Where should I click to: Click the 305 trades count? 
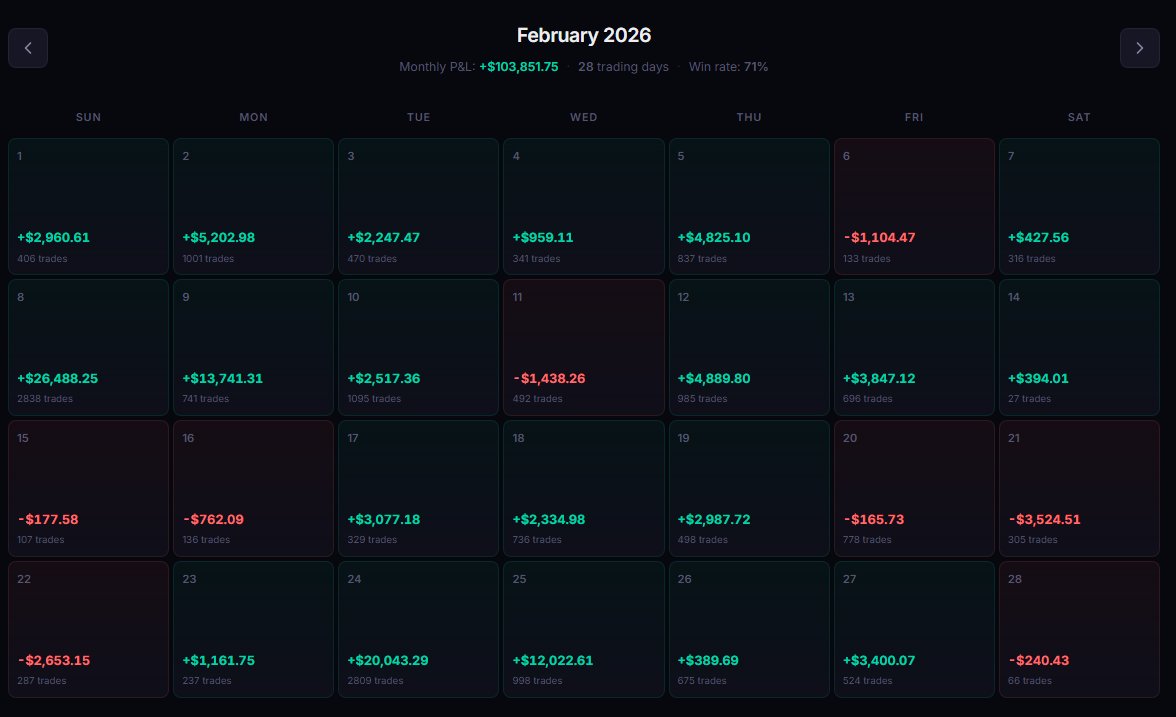1033,540
